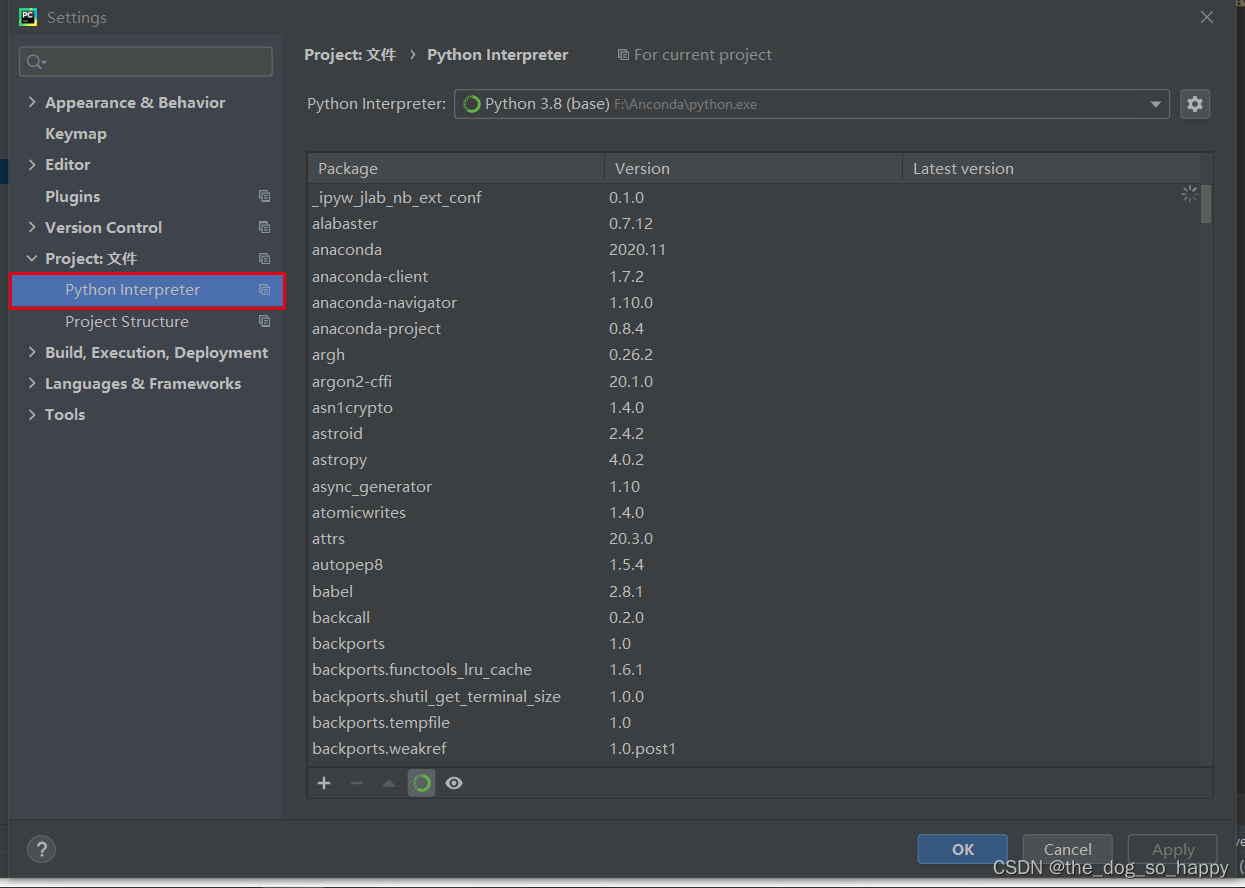Image resolution: width=1245 pixels, height=888 pixels.
Task: Open the Python Interpreter dropdown
Action: (811, 104)
